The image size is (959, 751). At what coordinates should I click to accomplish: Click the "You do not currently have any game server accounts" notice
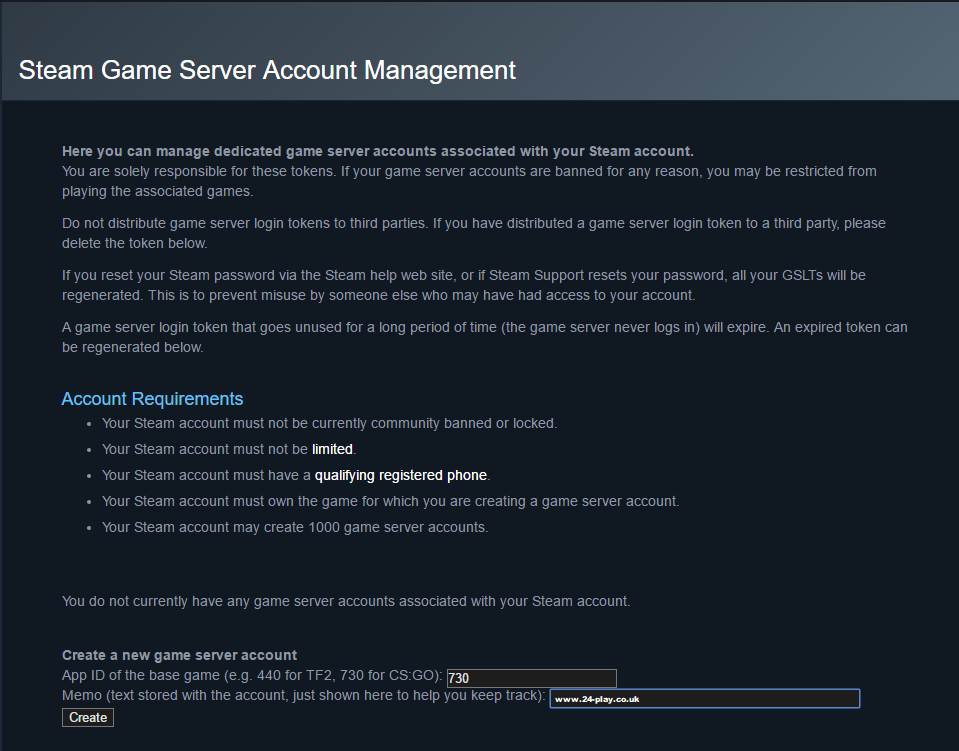click(x=346, y=601)
